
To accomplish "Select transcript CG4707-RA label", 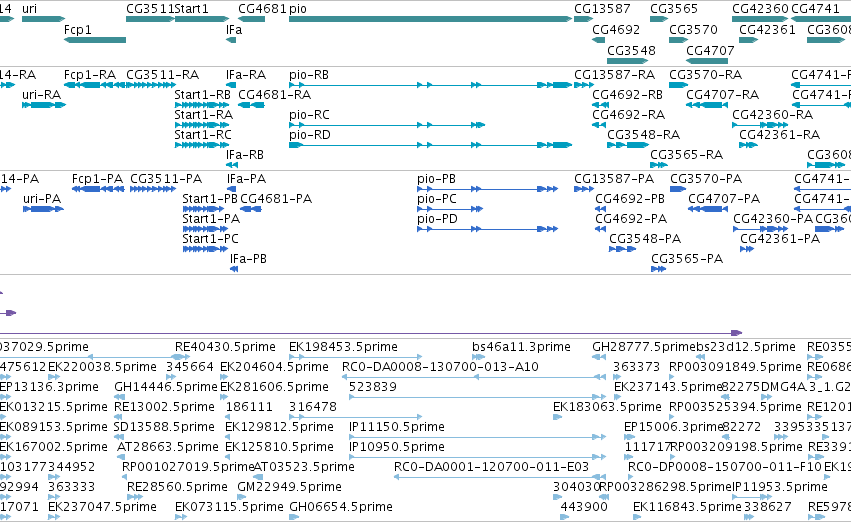I will click(x=722, y=95).
